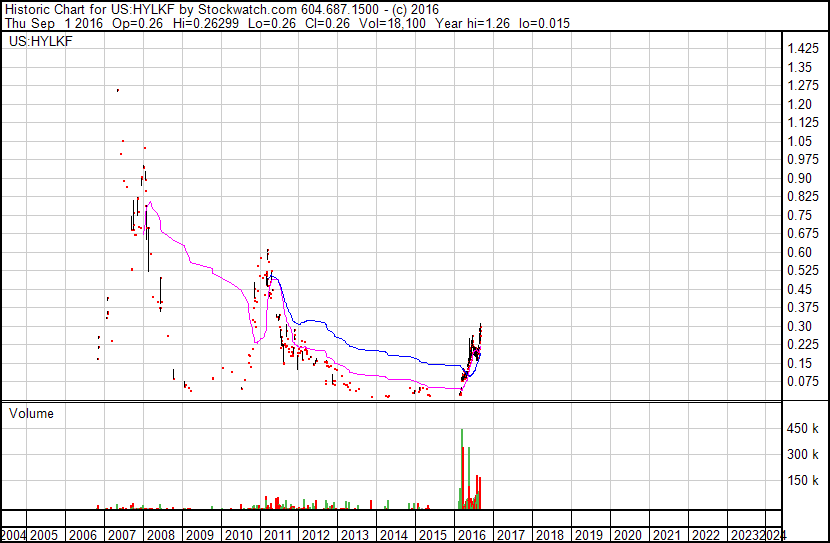Click the 0.60 price axis value
830x543 pixels.
point(799,252)
